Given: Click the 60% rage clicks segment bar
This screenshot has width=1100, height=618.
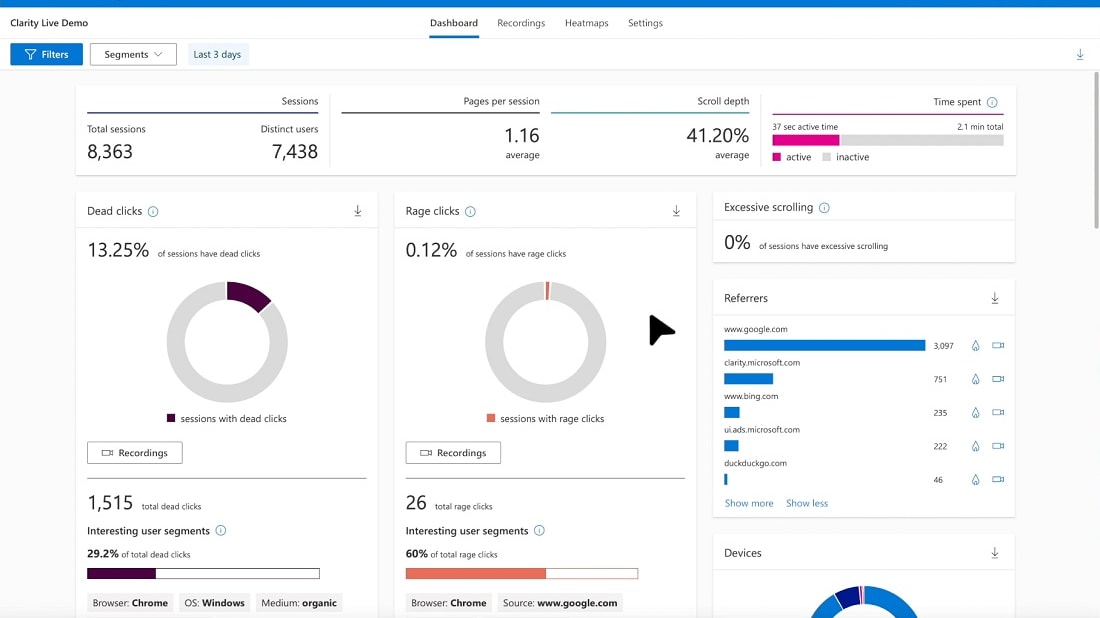Looking at the screenshot, I should pos(522,574).
